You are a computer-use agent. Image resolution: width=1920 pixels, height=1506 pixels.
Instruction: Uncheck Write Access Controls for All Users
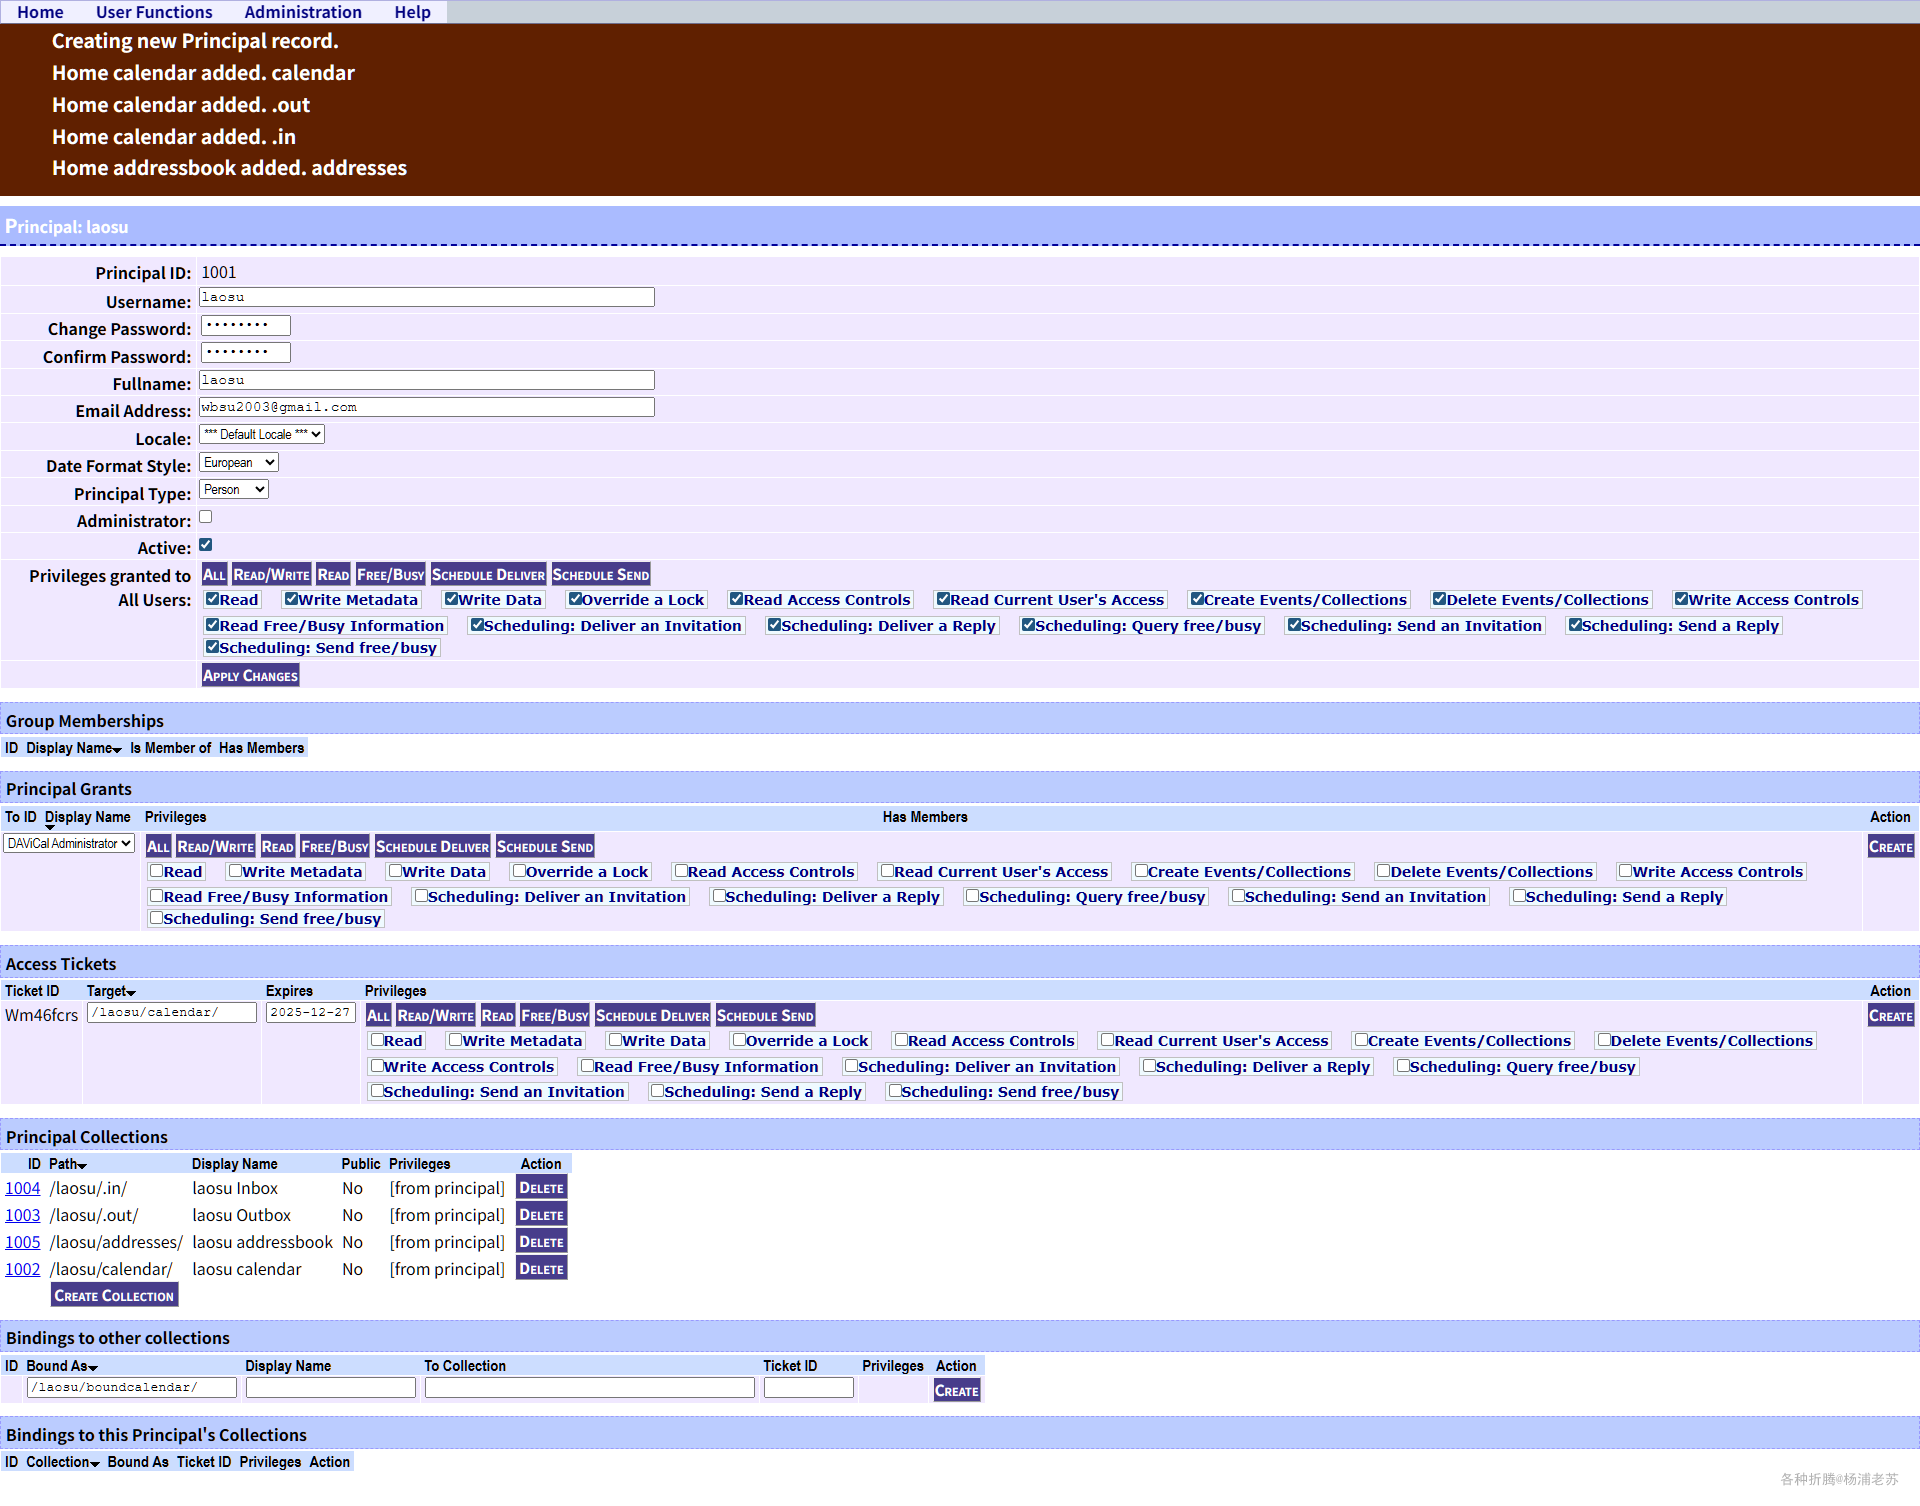(x=1682, y=599)
